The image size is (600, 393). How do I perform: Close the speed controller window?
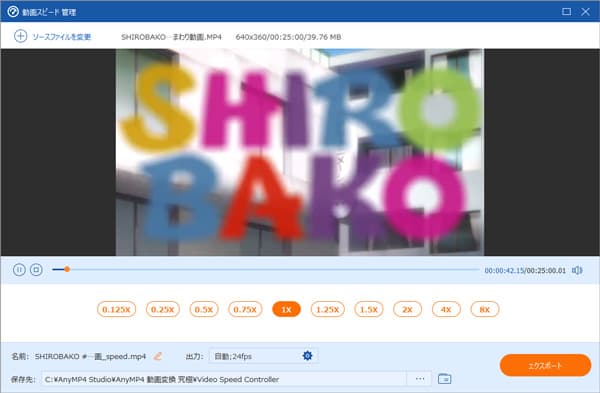(585, 11)
